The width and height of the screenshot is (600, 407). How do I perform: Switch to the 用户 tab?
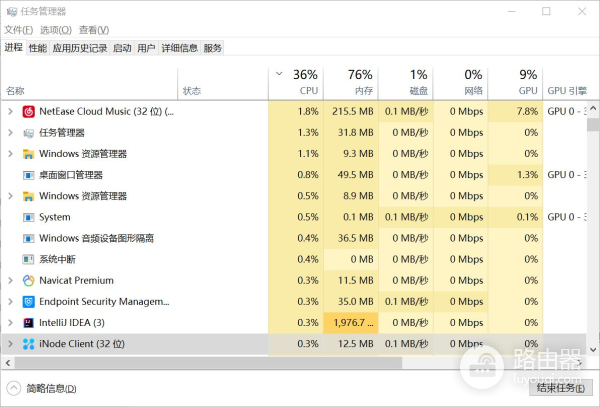coord(146,48)
